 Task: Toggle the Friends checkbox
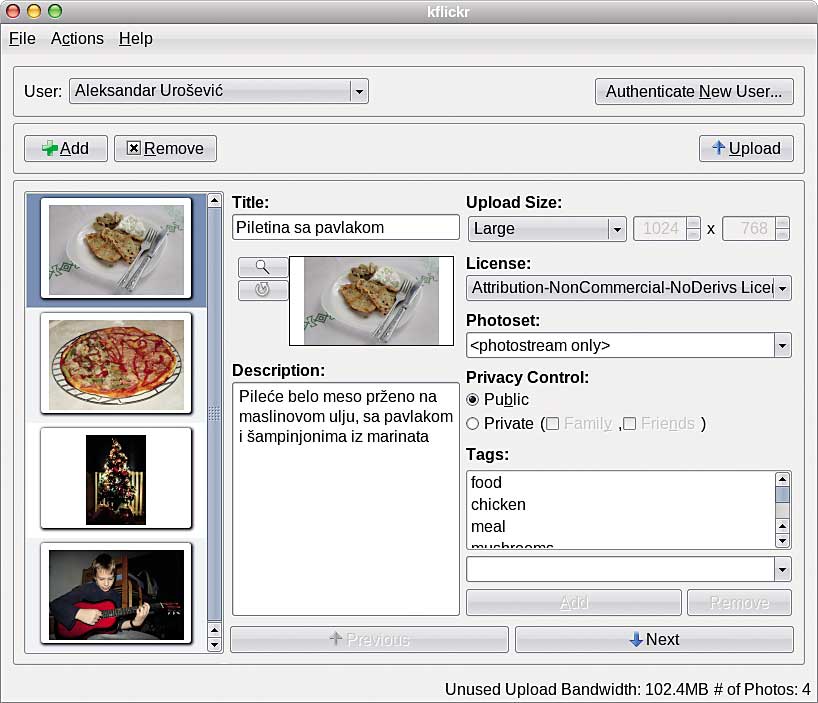click(x=630, y=423)
